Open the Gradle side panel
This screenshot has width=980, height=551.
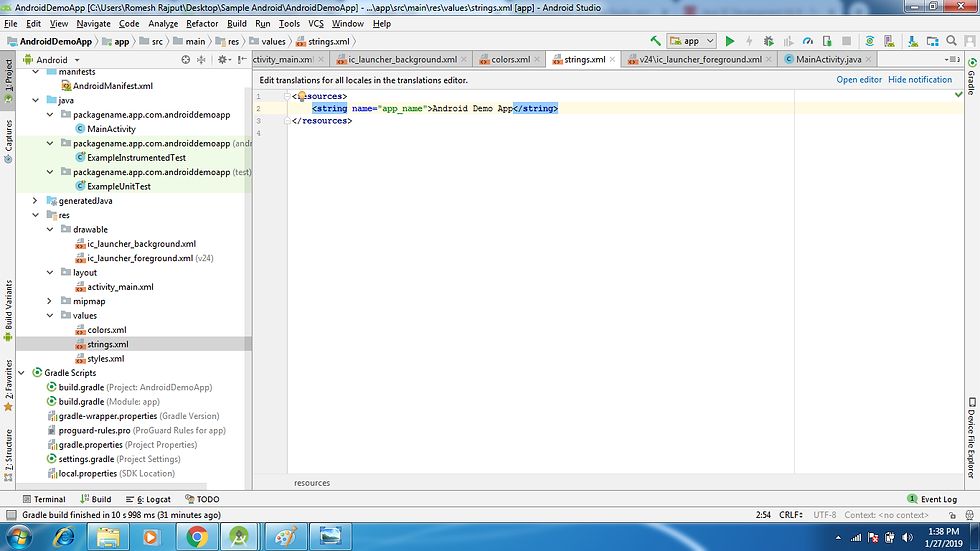[972, 77]
